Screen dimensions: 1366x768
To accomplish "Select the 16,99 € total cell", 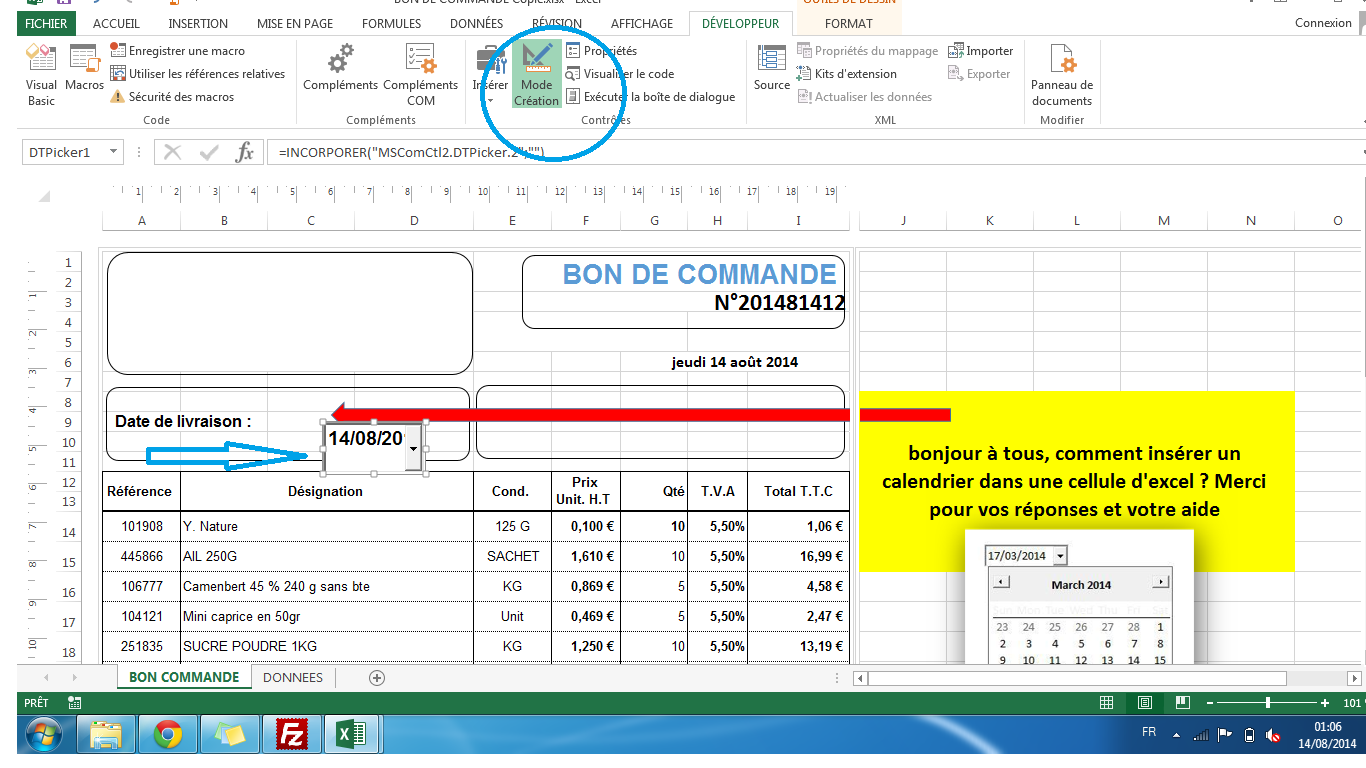I will 798,556.
